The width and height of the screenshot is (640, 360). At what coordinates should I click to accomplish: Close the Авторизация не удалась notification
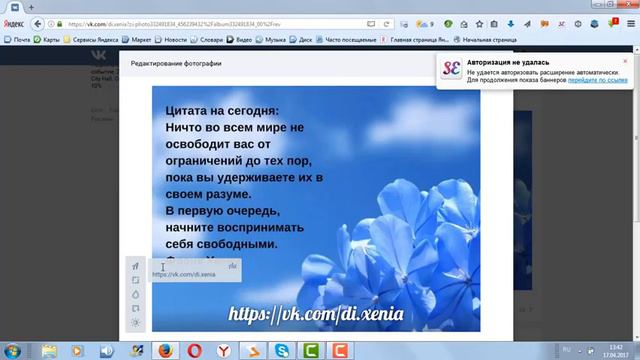pos(625,61)
